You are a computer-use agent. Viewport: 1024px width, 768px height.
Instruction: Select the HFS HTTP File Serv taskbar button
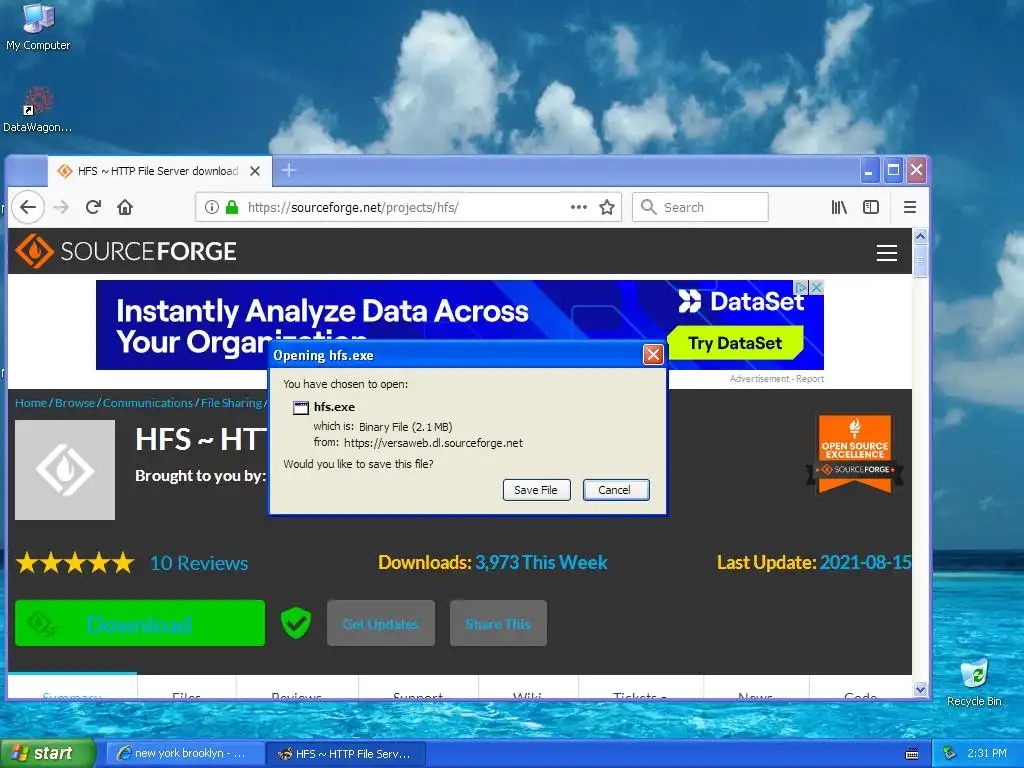click(347, 754)
